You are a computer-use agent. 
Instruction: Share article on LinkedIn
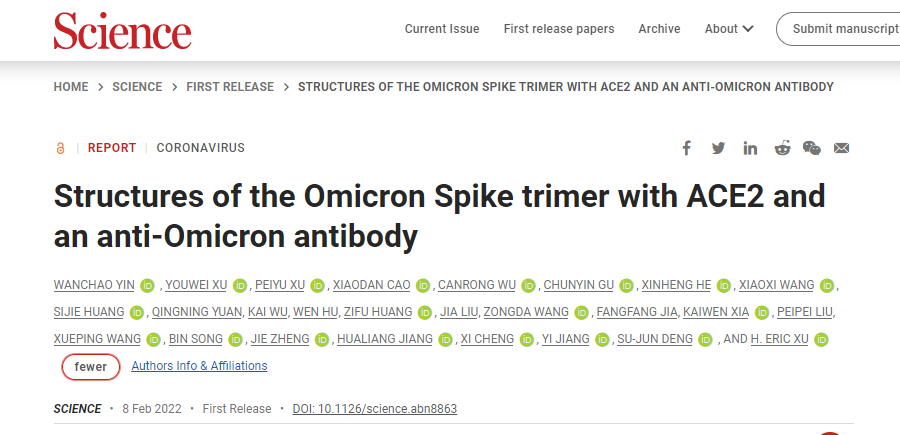coord(750,148)
